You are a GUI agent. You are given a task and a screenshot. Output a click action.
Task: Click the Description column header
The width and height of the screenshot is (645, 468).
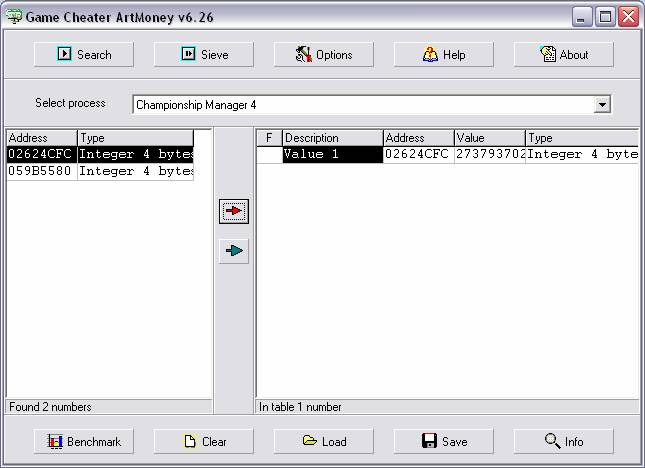click(332, 138)
